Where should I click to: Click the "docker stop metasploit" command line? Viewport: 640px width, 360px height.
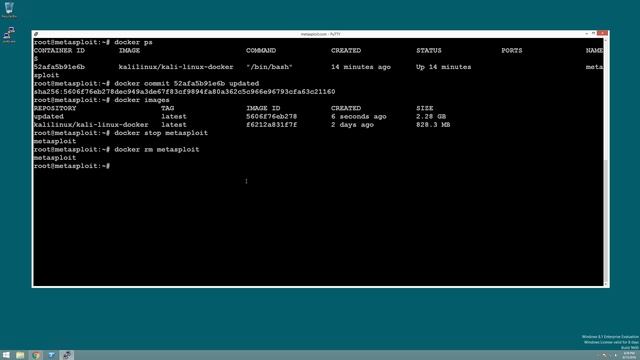tap(121, 133)
